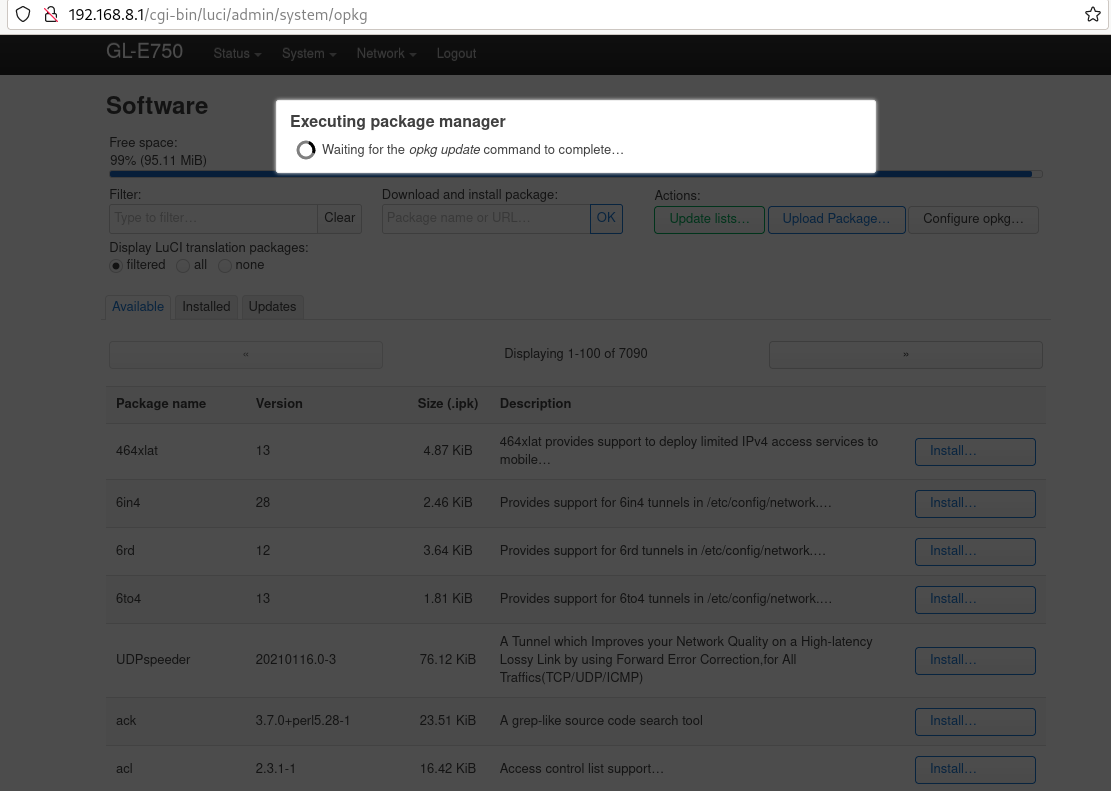Open the System dropdown menu

click(309, 54)
